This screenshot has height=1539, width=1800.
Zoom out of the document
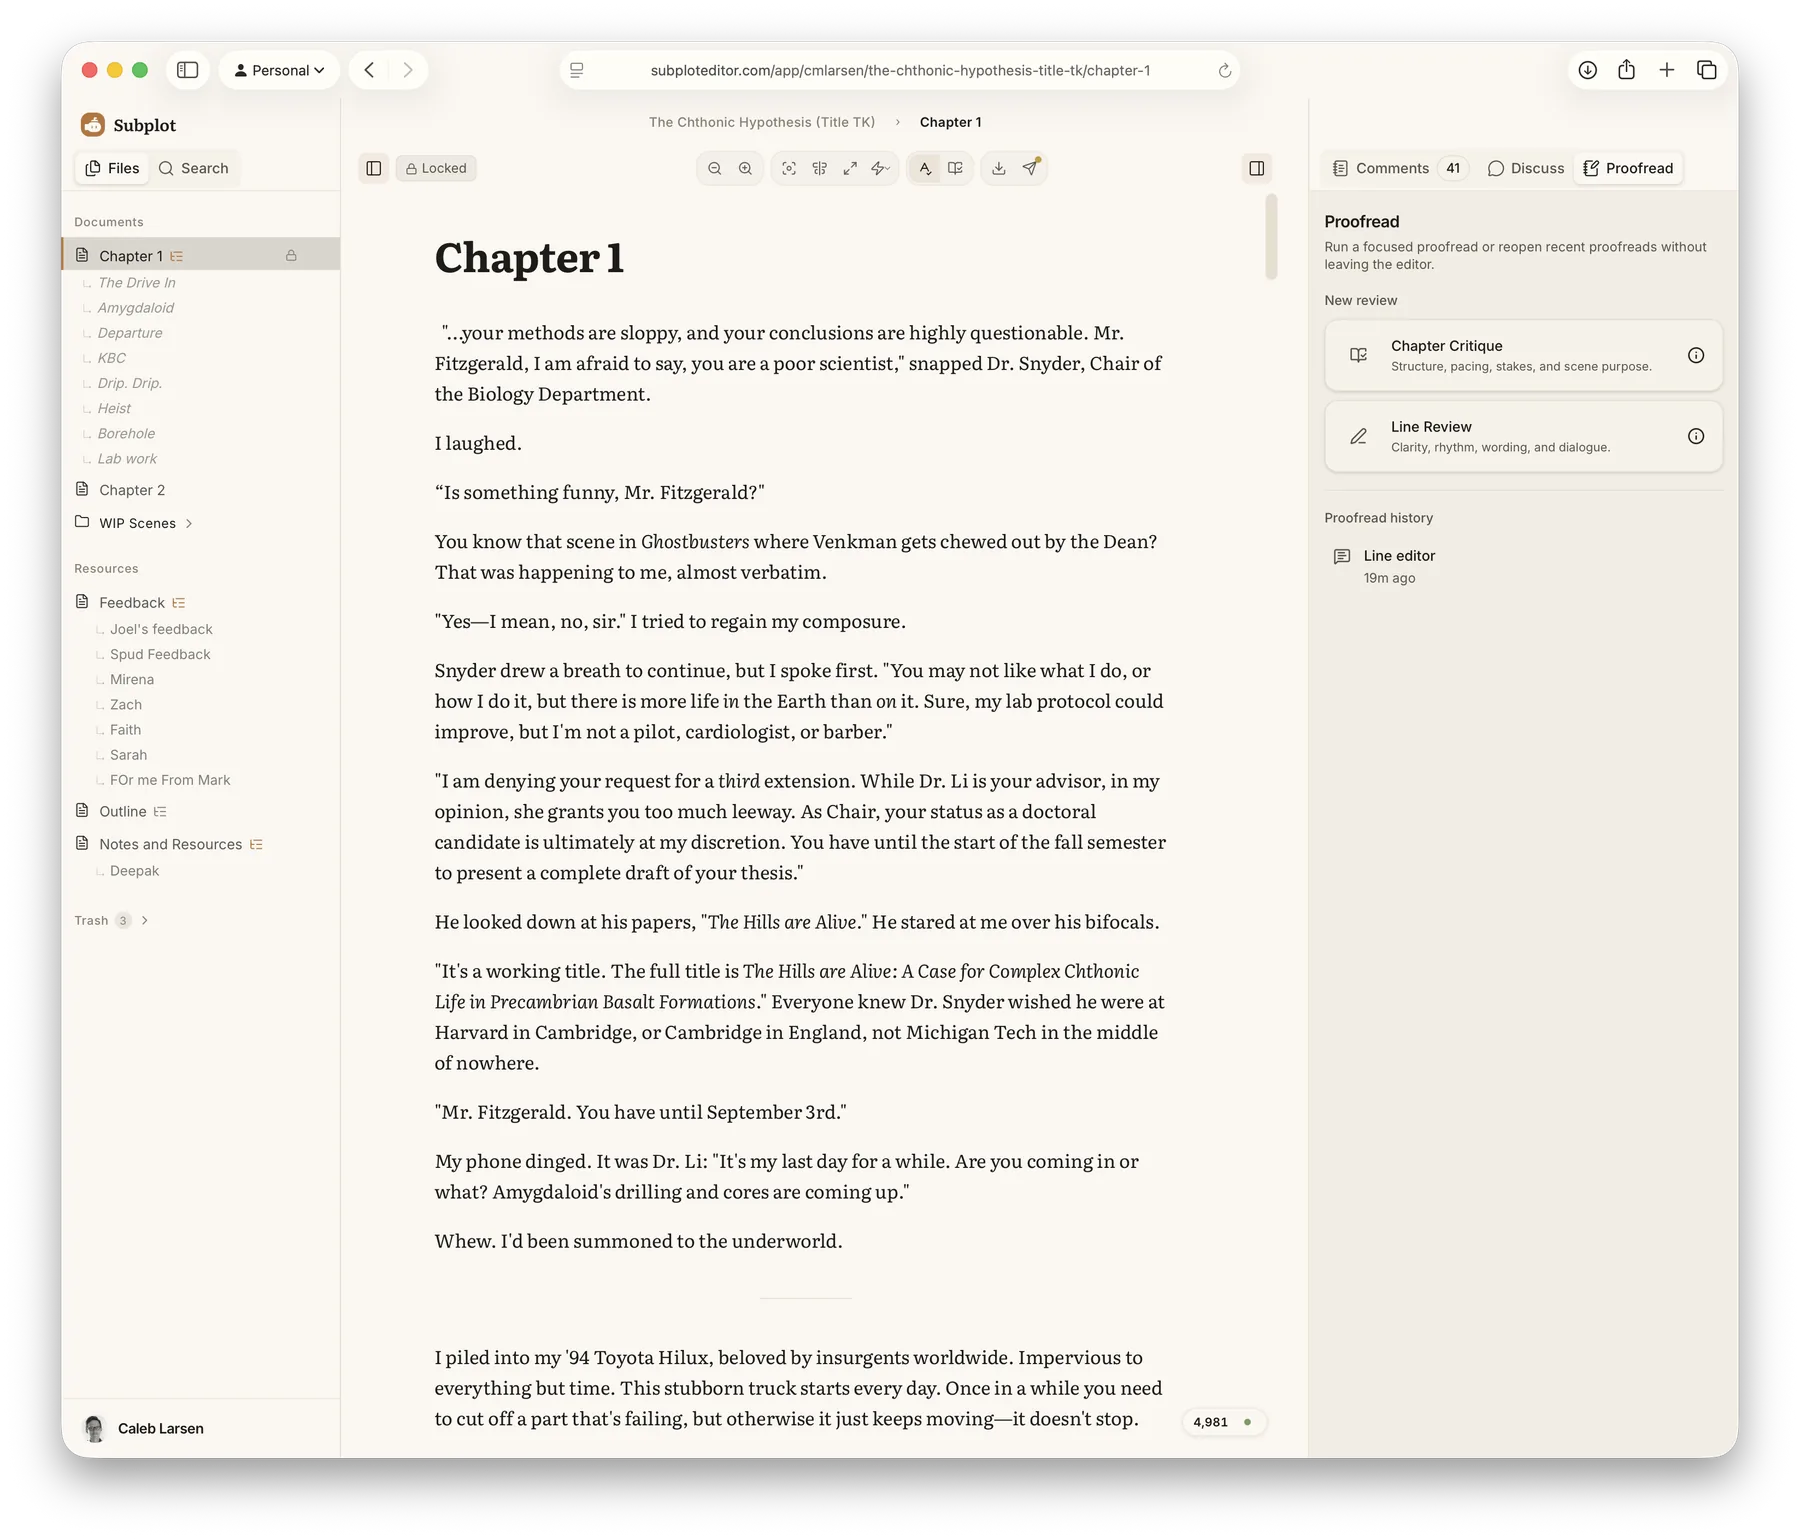(714, 168)
